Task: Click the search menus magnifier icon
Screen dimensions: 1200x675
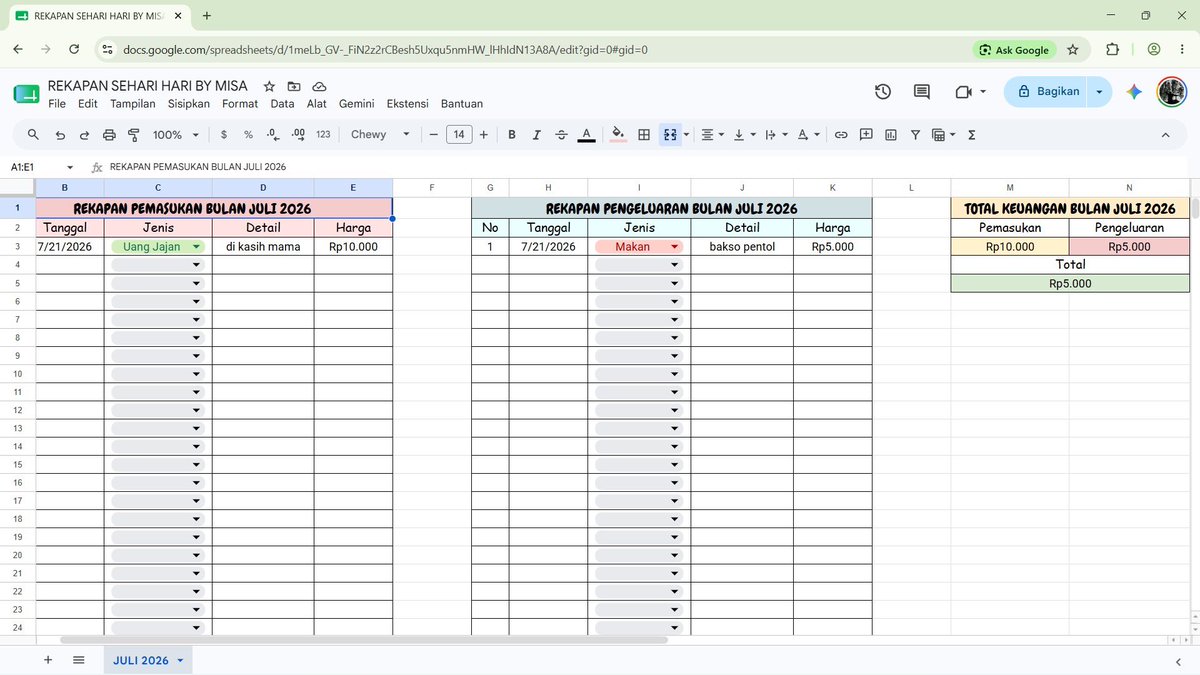Action: [33, 134]
